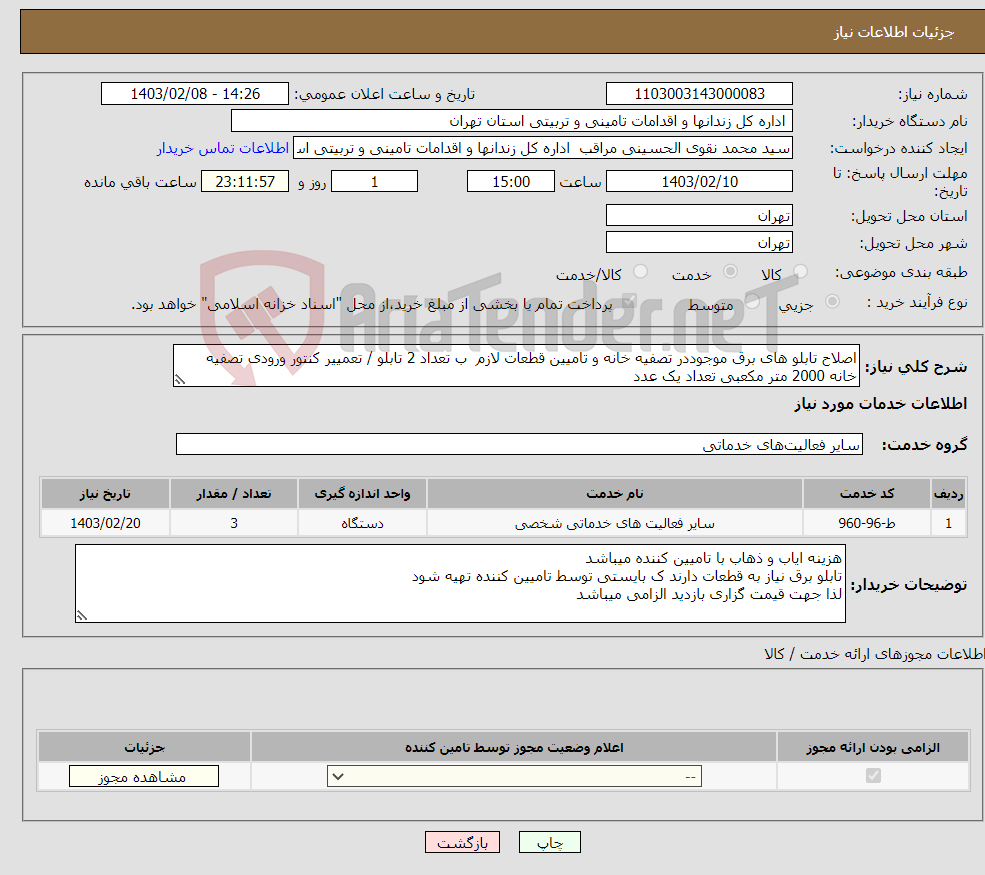Image resolution: width=985 pixels, height=875 pixels.
Task: Click service code cell ط-96-960
Action: pyautogui.click(x=866, y=523)
